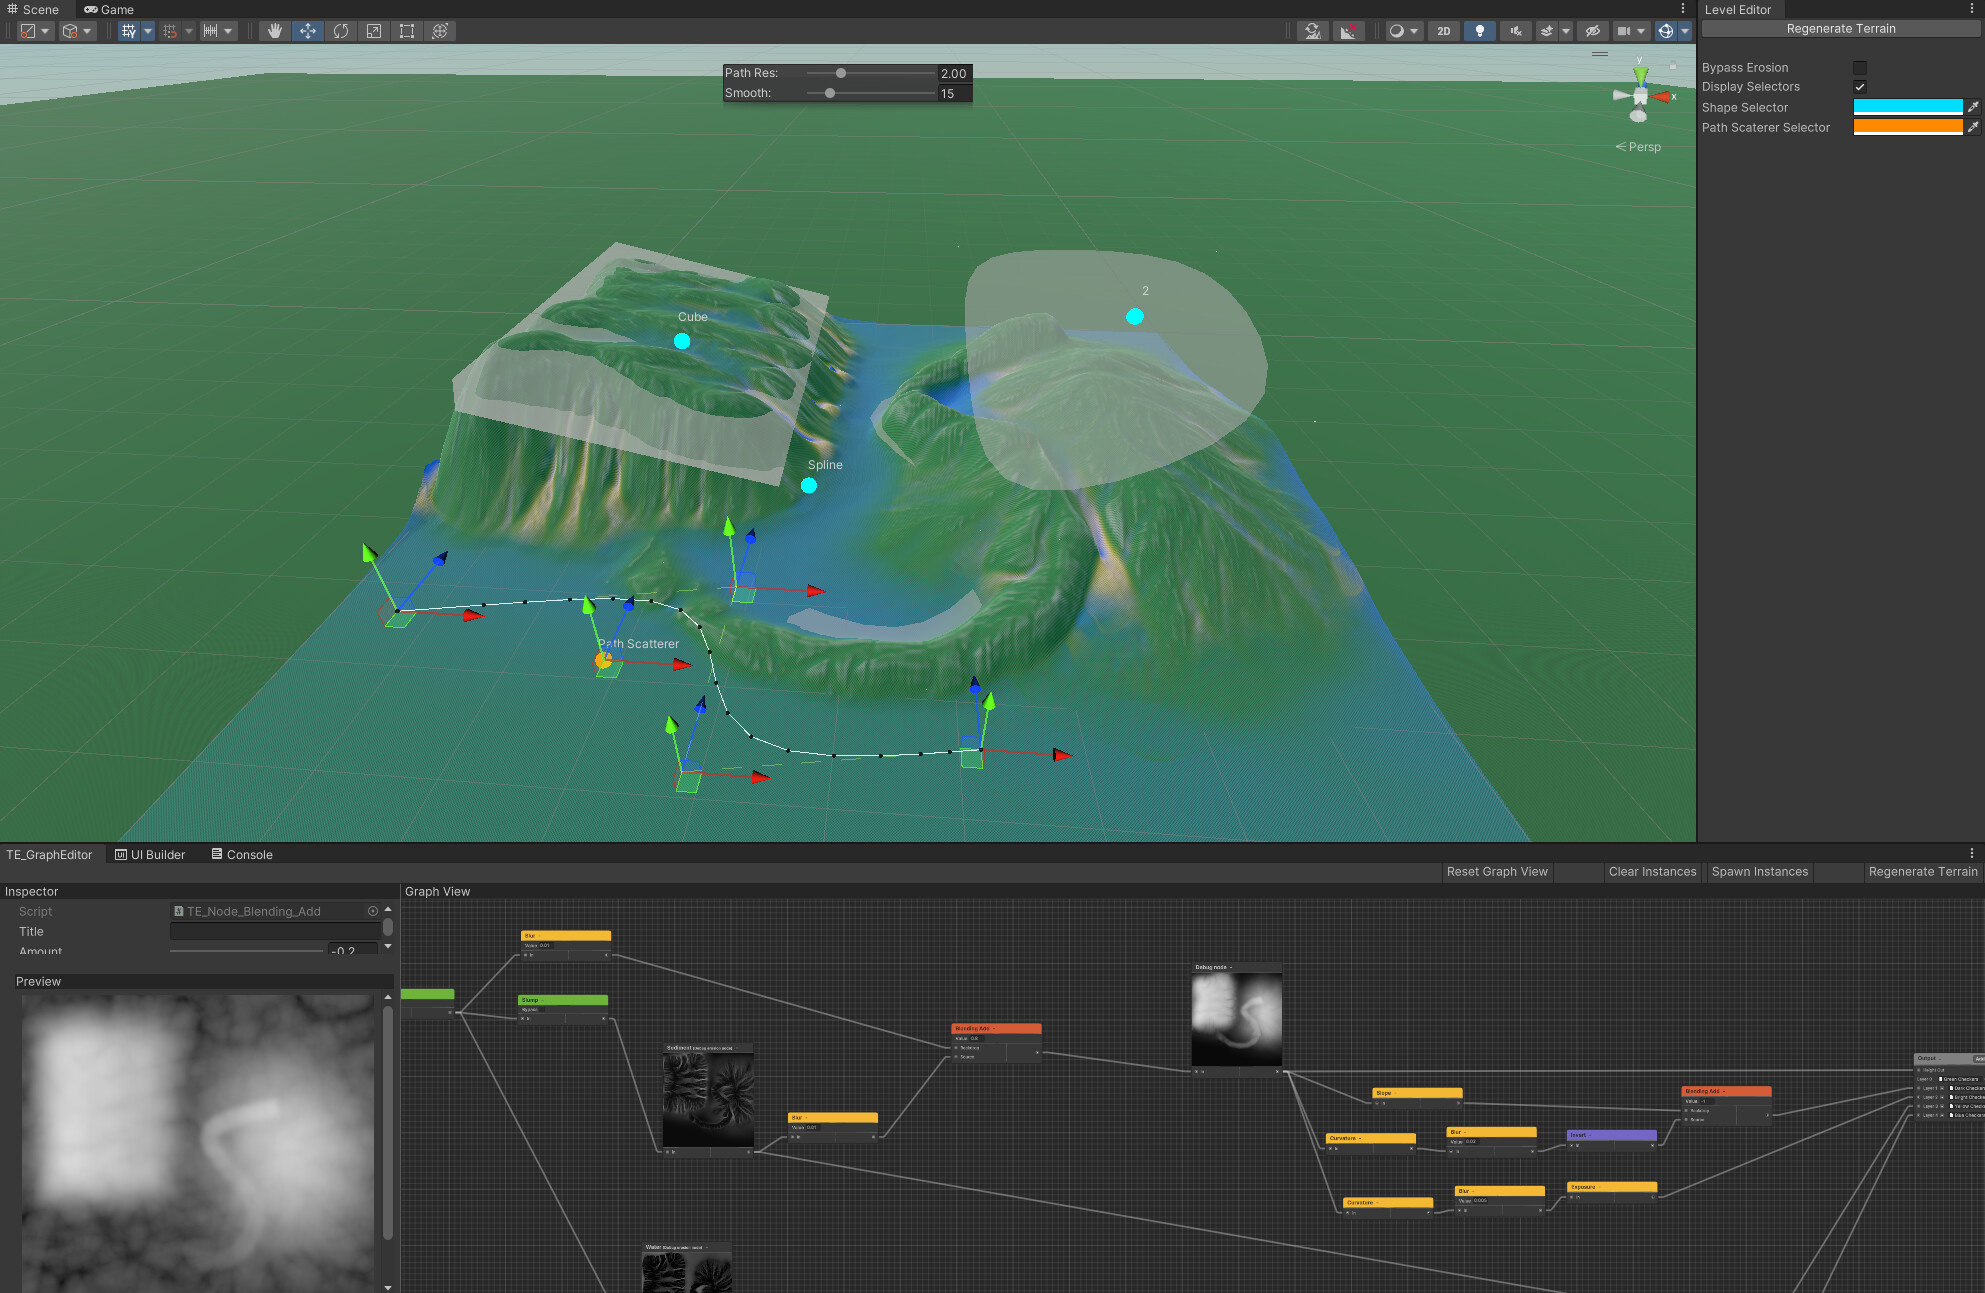This screenshot has width=1985, height=1293.
Task: Click the eyedropper next to Shape Selector
Action: pos(1974,107)
